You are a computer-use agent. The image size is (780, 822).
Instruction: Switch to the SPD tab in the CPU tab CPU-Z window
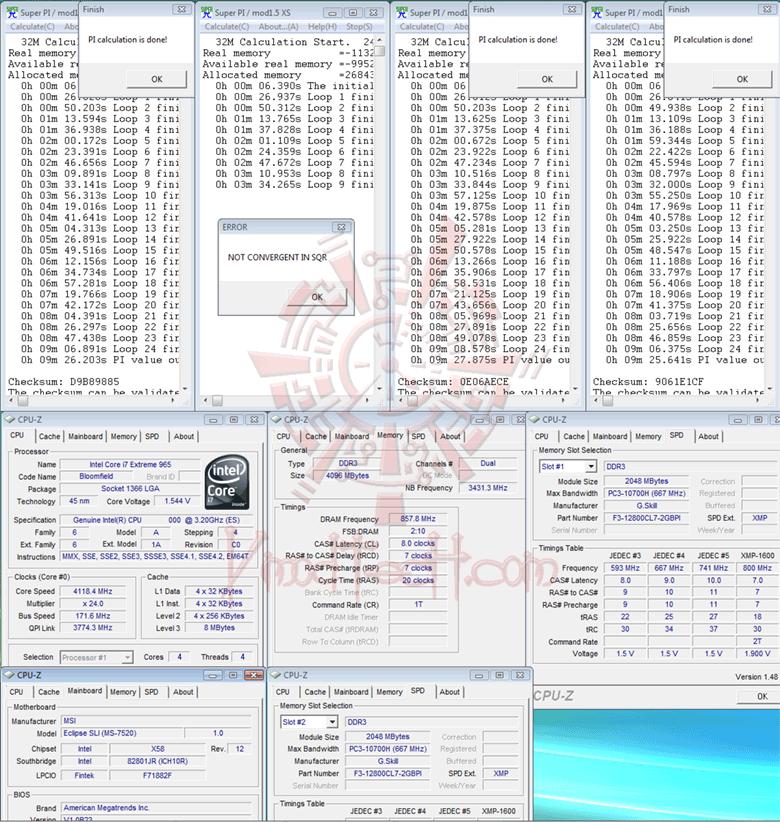[x=152, y=436]
